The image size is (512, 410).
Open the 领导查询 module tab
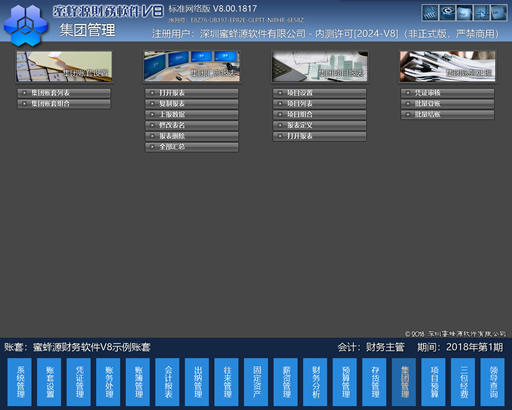493,382
